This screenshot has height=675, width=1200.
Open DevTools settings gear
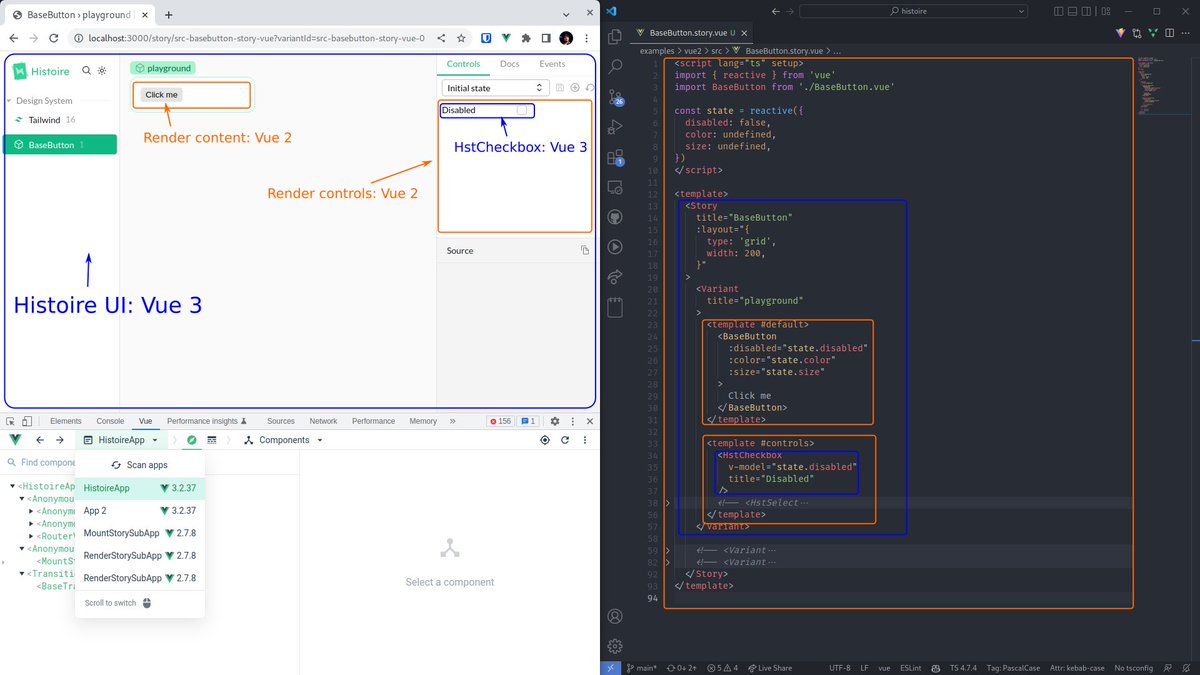click(555, 421)
